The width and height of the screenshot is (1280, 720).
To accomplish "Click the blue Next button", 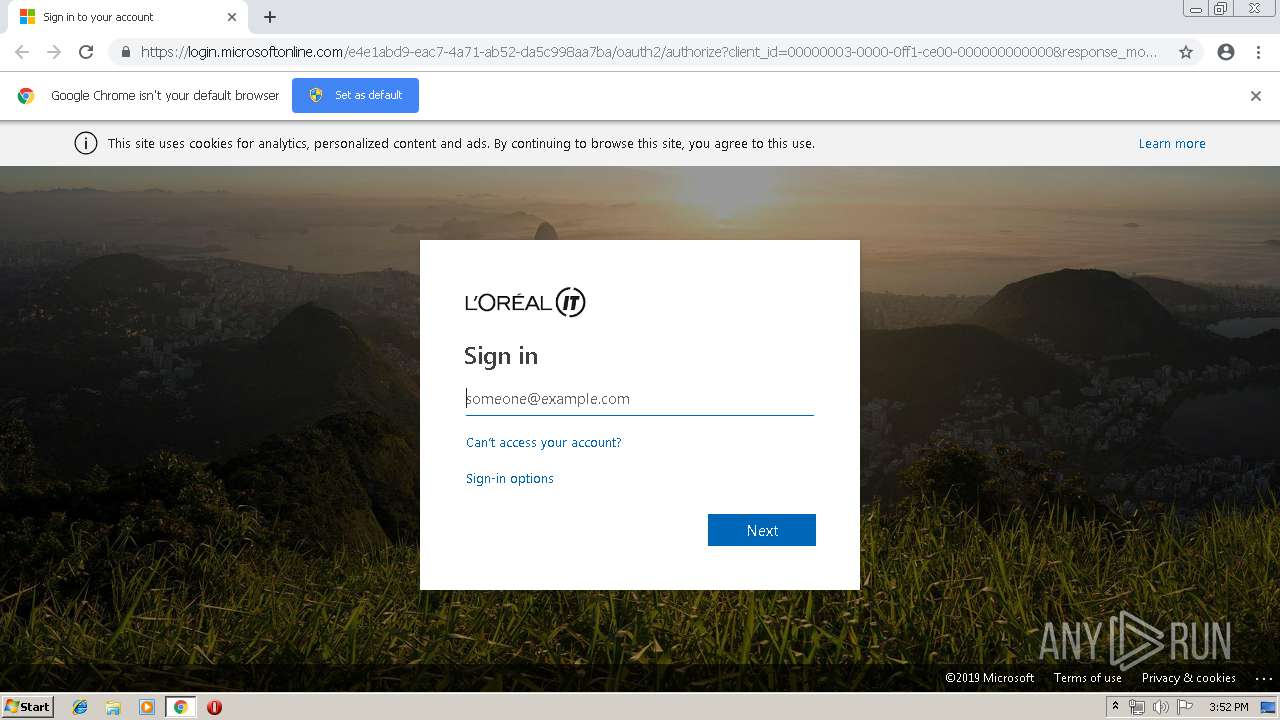I will tap(762, 530).
